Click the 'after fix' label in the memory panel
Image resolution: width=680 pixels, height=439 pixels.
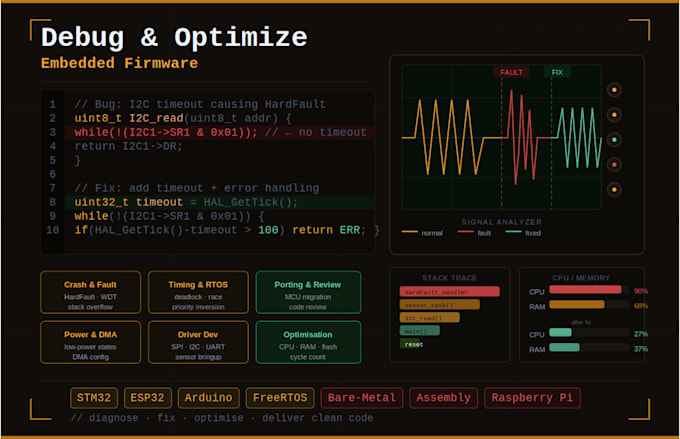[x=581, y=322]
